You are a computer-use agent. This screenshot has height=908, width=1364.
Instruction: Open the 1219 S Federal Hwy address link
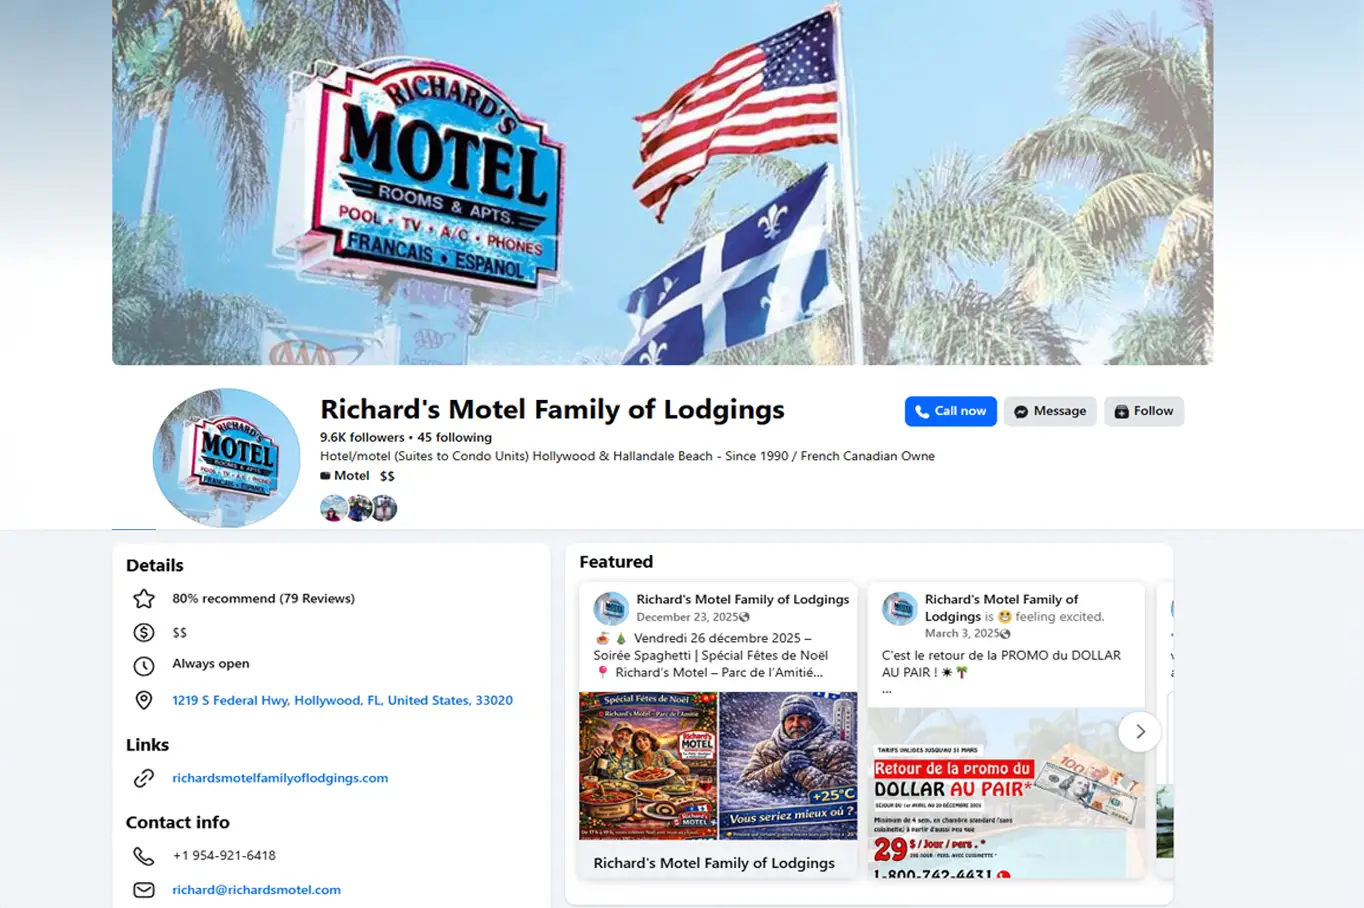[342, 700]
